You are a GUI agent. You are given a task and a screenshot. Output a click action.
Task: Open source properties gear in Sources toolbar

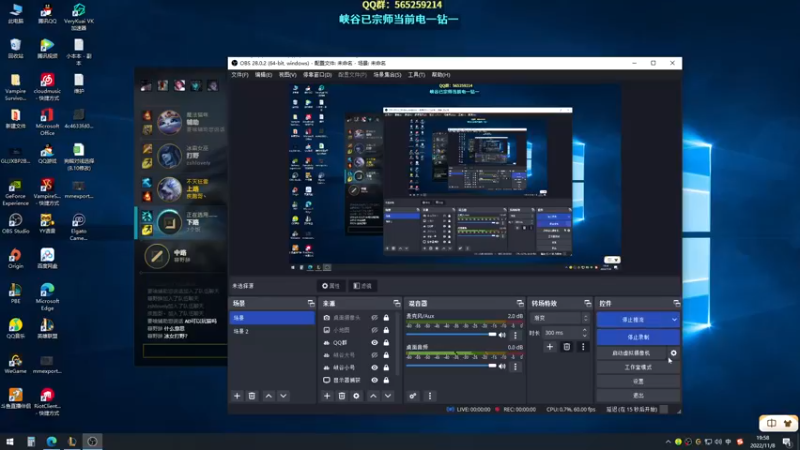pos(356,396)
